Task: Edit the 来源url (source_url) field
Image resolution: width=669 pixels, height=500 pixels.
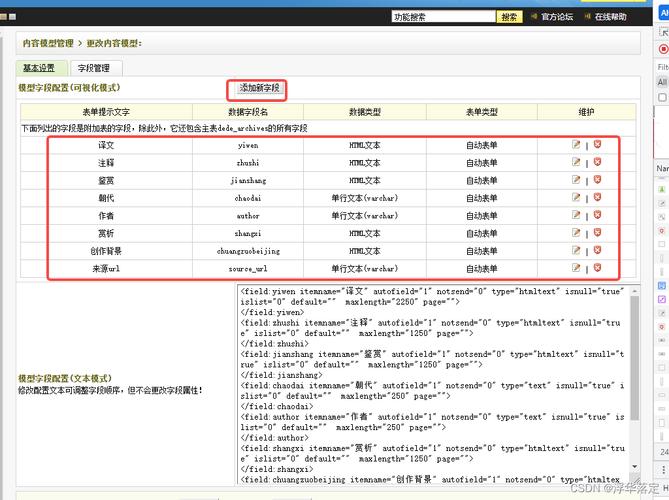Action: [576, 267]
